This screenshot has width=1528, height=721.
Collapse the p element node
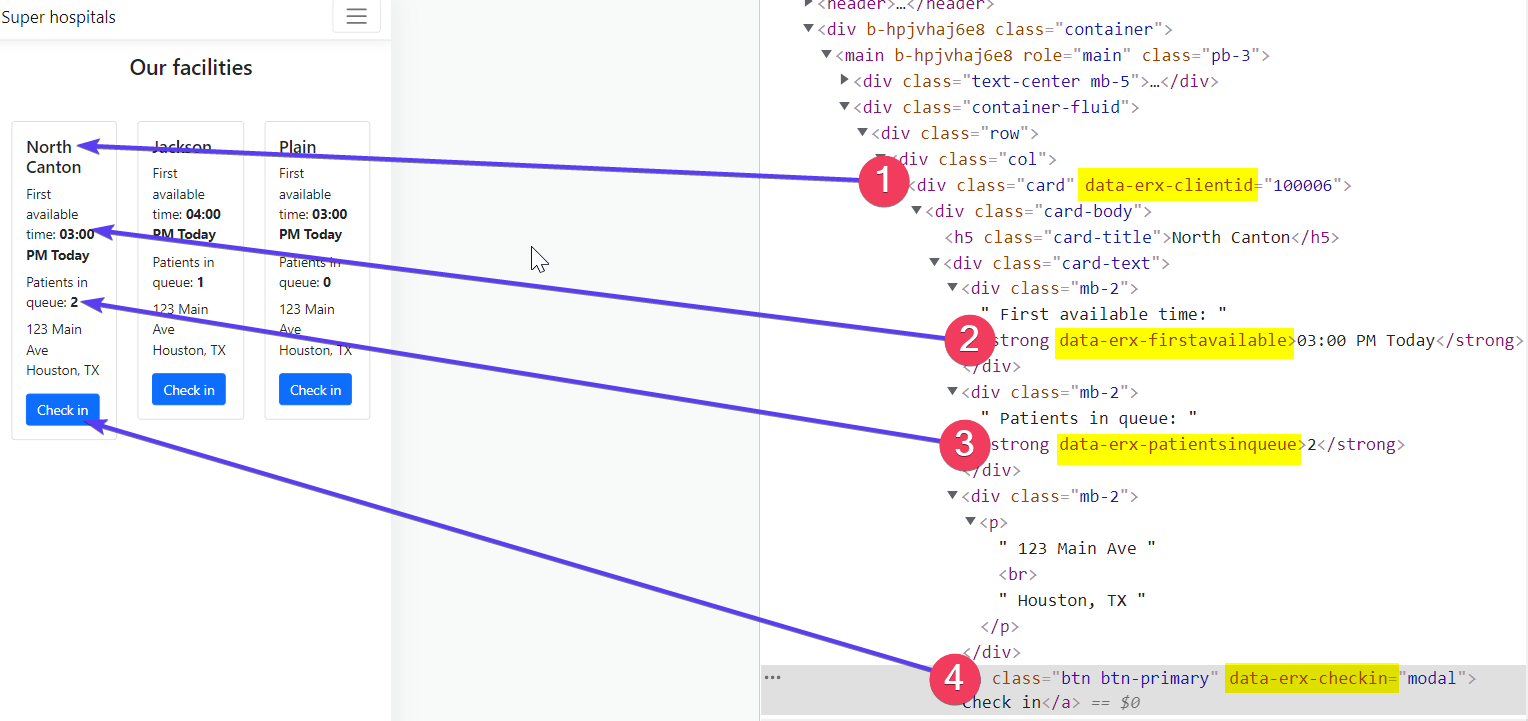click(971, 523)
